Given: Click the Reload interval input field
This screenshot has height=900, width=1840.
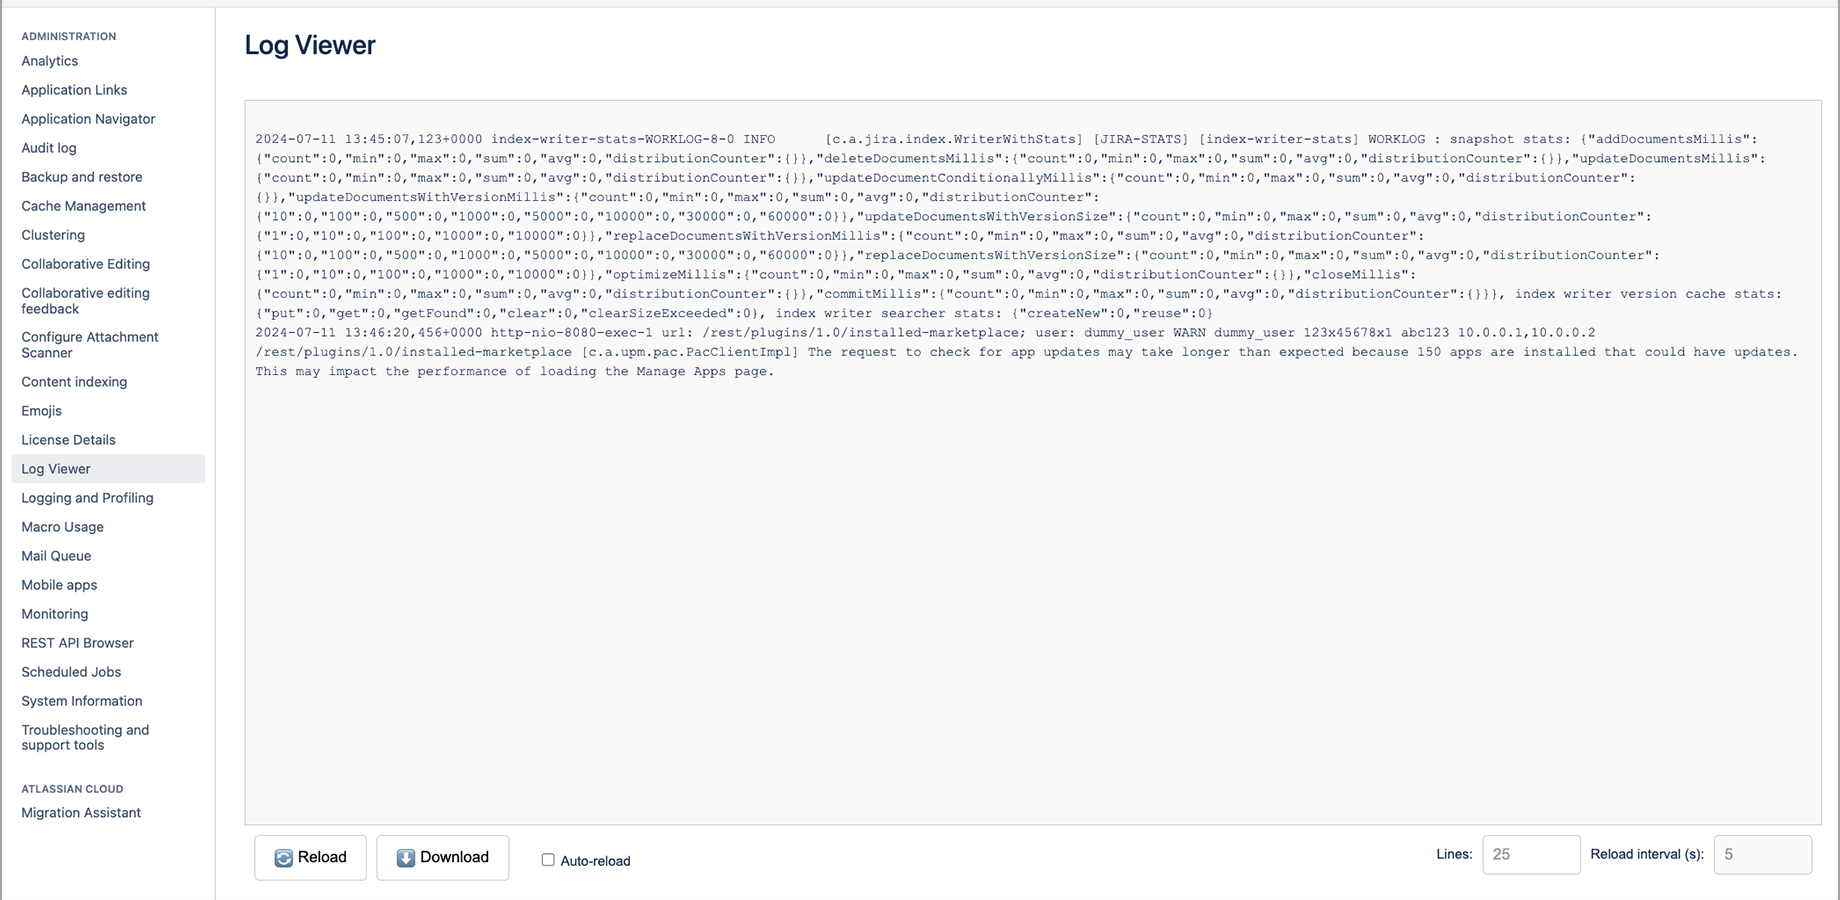Looking at the screenshot, I should point(1762,855).
